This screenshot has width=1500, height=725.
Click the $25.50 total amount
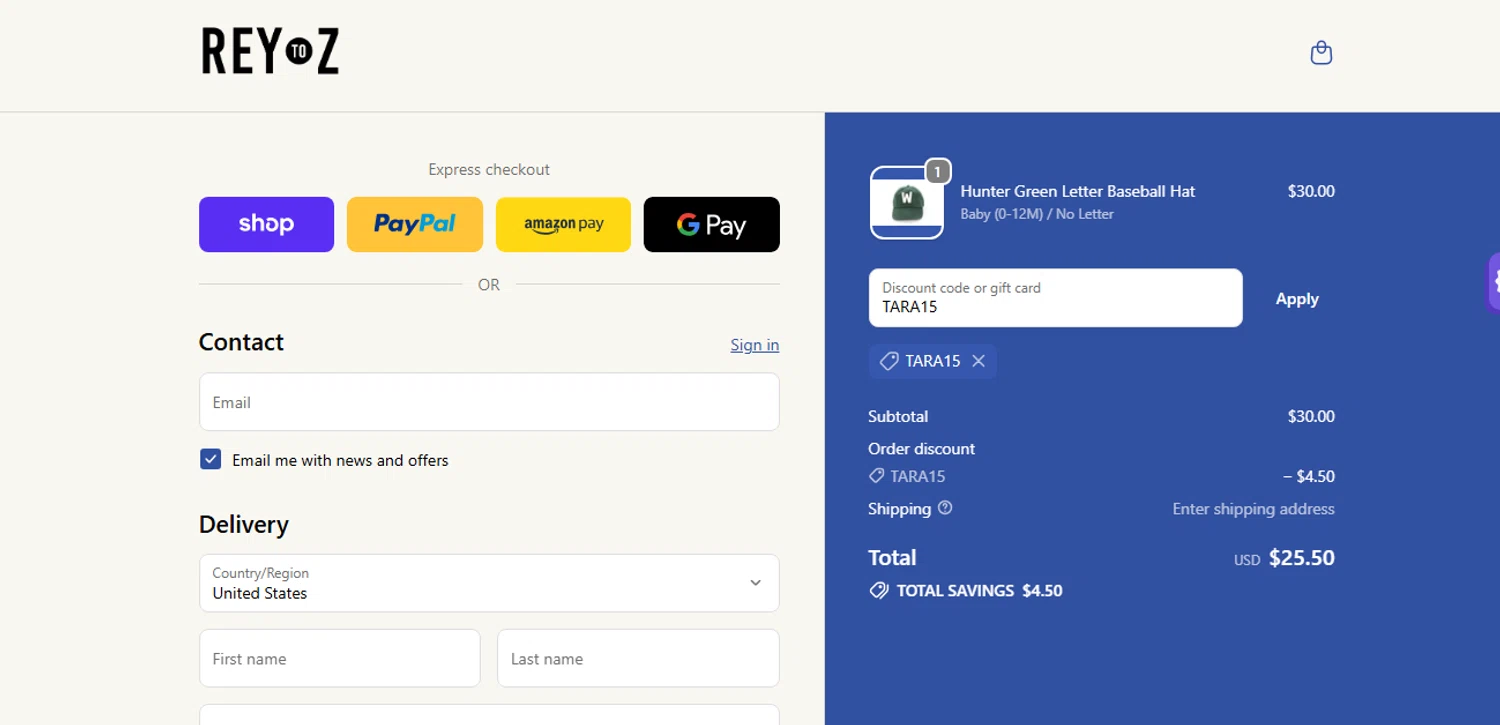click(x=1301, y=558)
